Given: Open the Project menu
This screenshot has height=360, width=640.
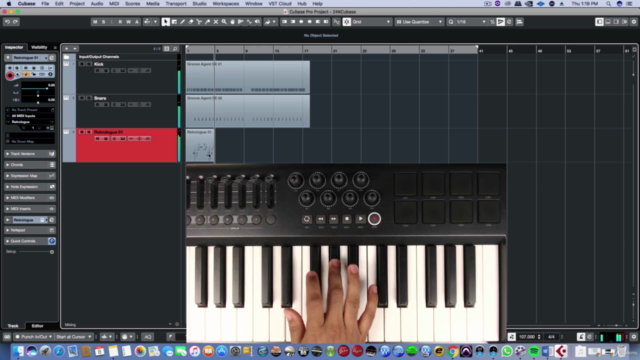Looking at the screenshot, I should [77, 4].
